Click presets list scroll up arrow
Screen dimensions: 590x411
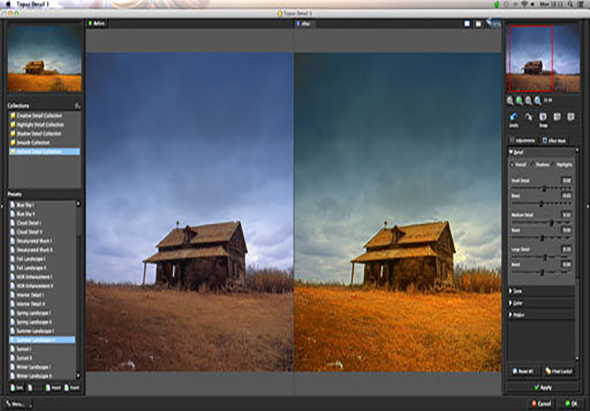[x=78, y=204]
